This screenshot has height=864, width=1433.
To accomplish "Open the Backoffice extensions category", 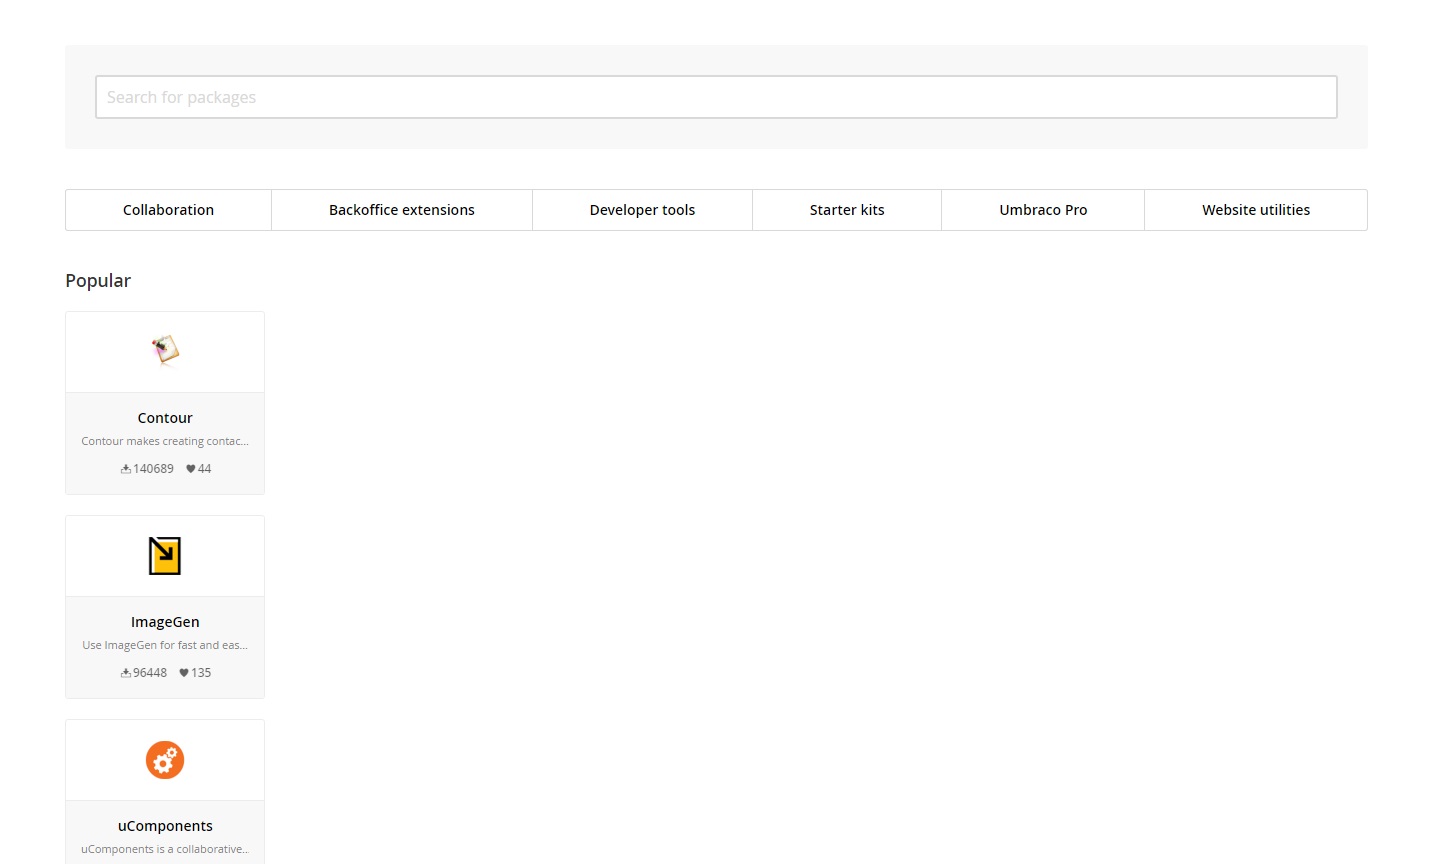I will (x=402, y=210).
